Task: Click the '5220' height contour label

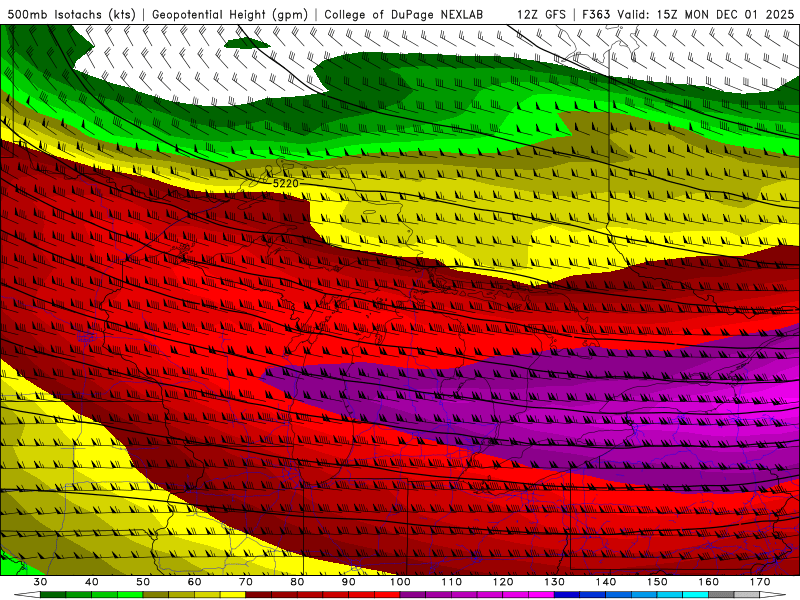Action: point(285,183)
